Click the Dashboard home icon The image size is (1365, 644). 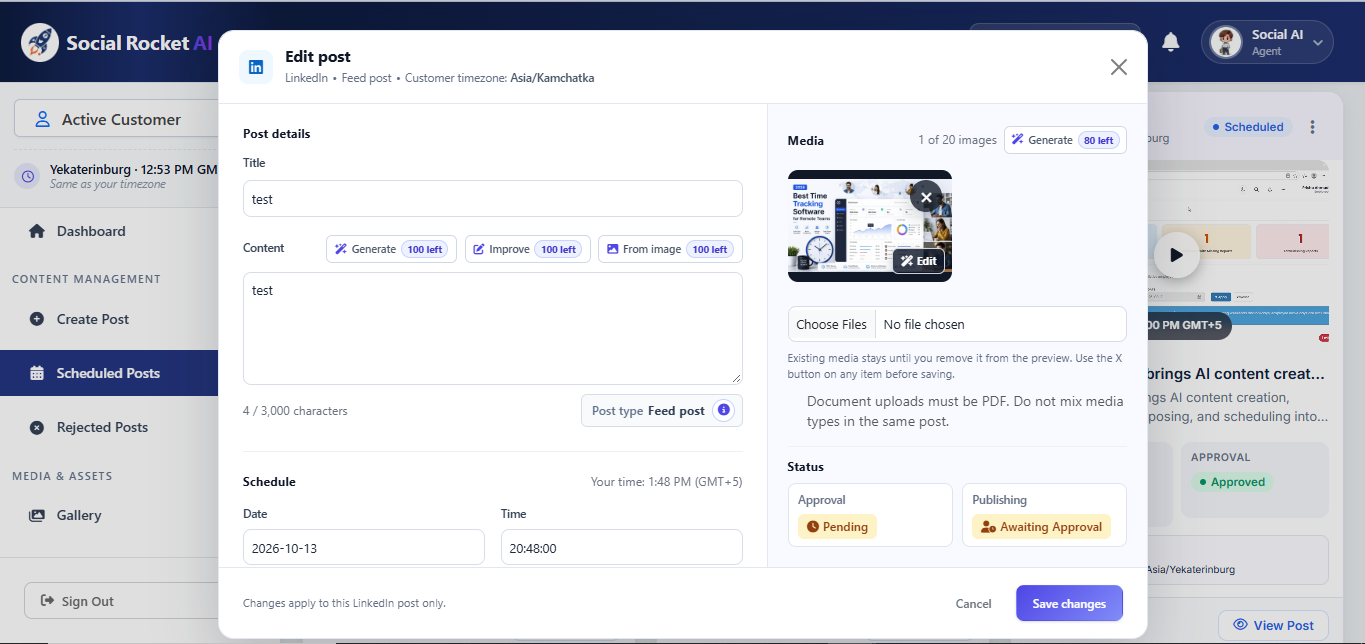pos(37,231)
